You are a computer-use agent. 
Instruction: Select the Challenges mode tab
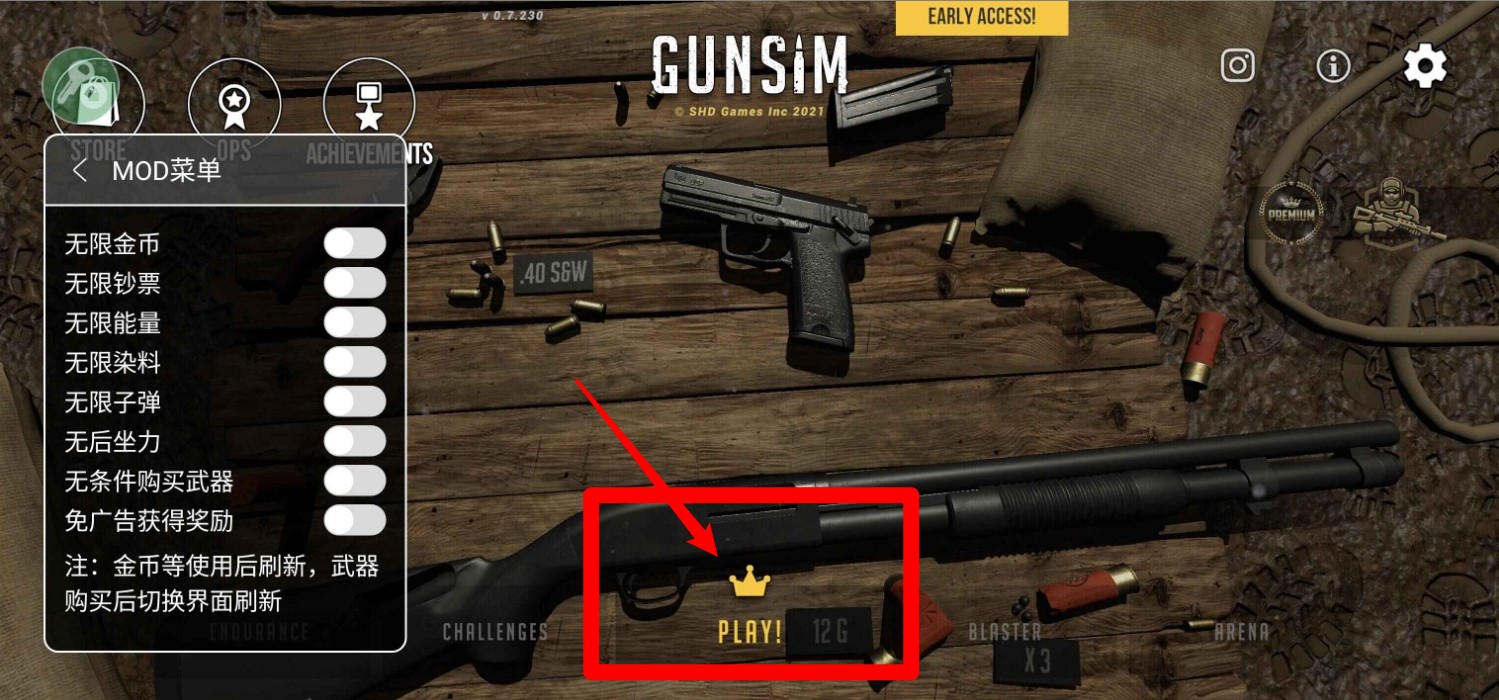pyautogui.click(x=496, y=632)
